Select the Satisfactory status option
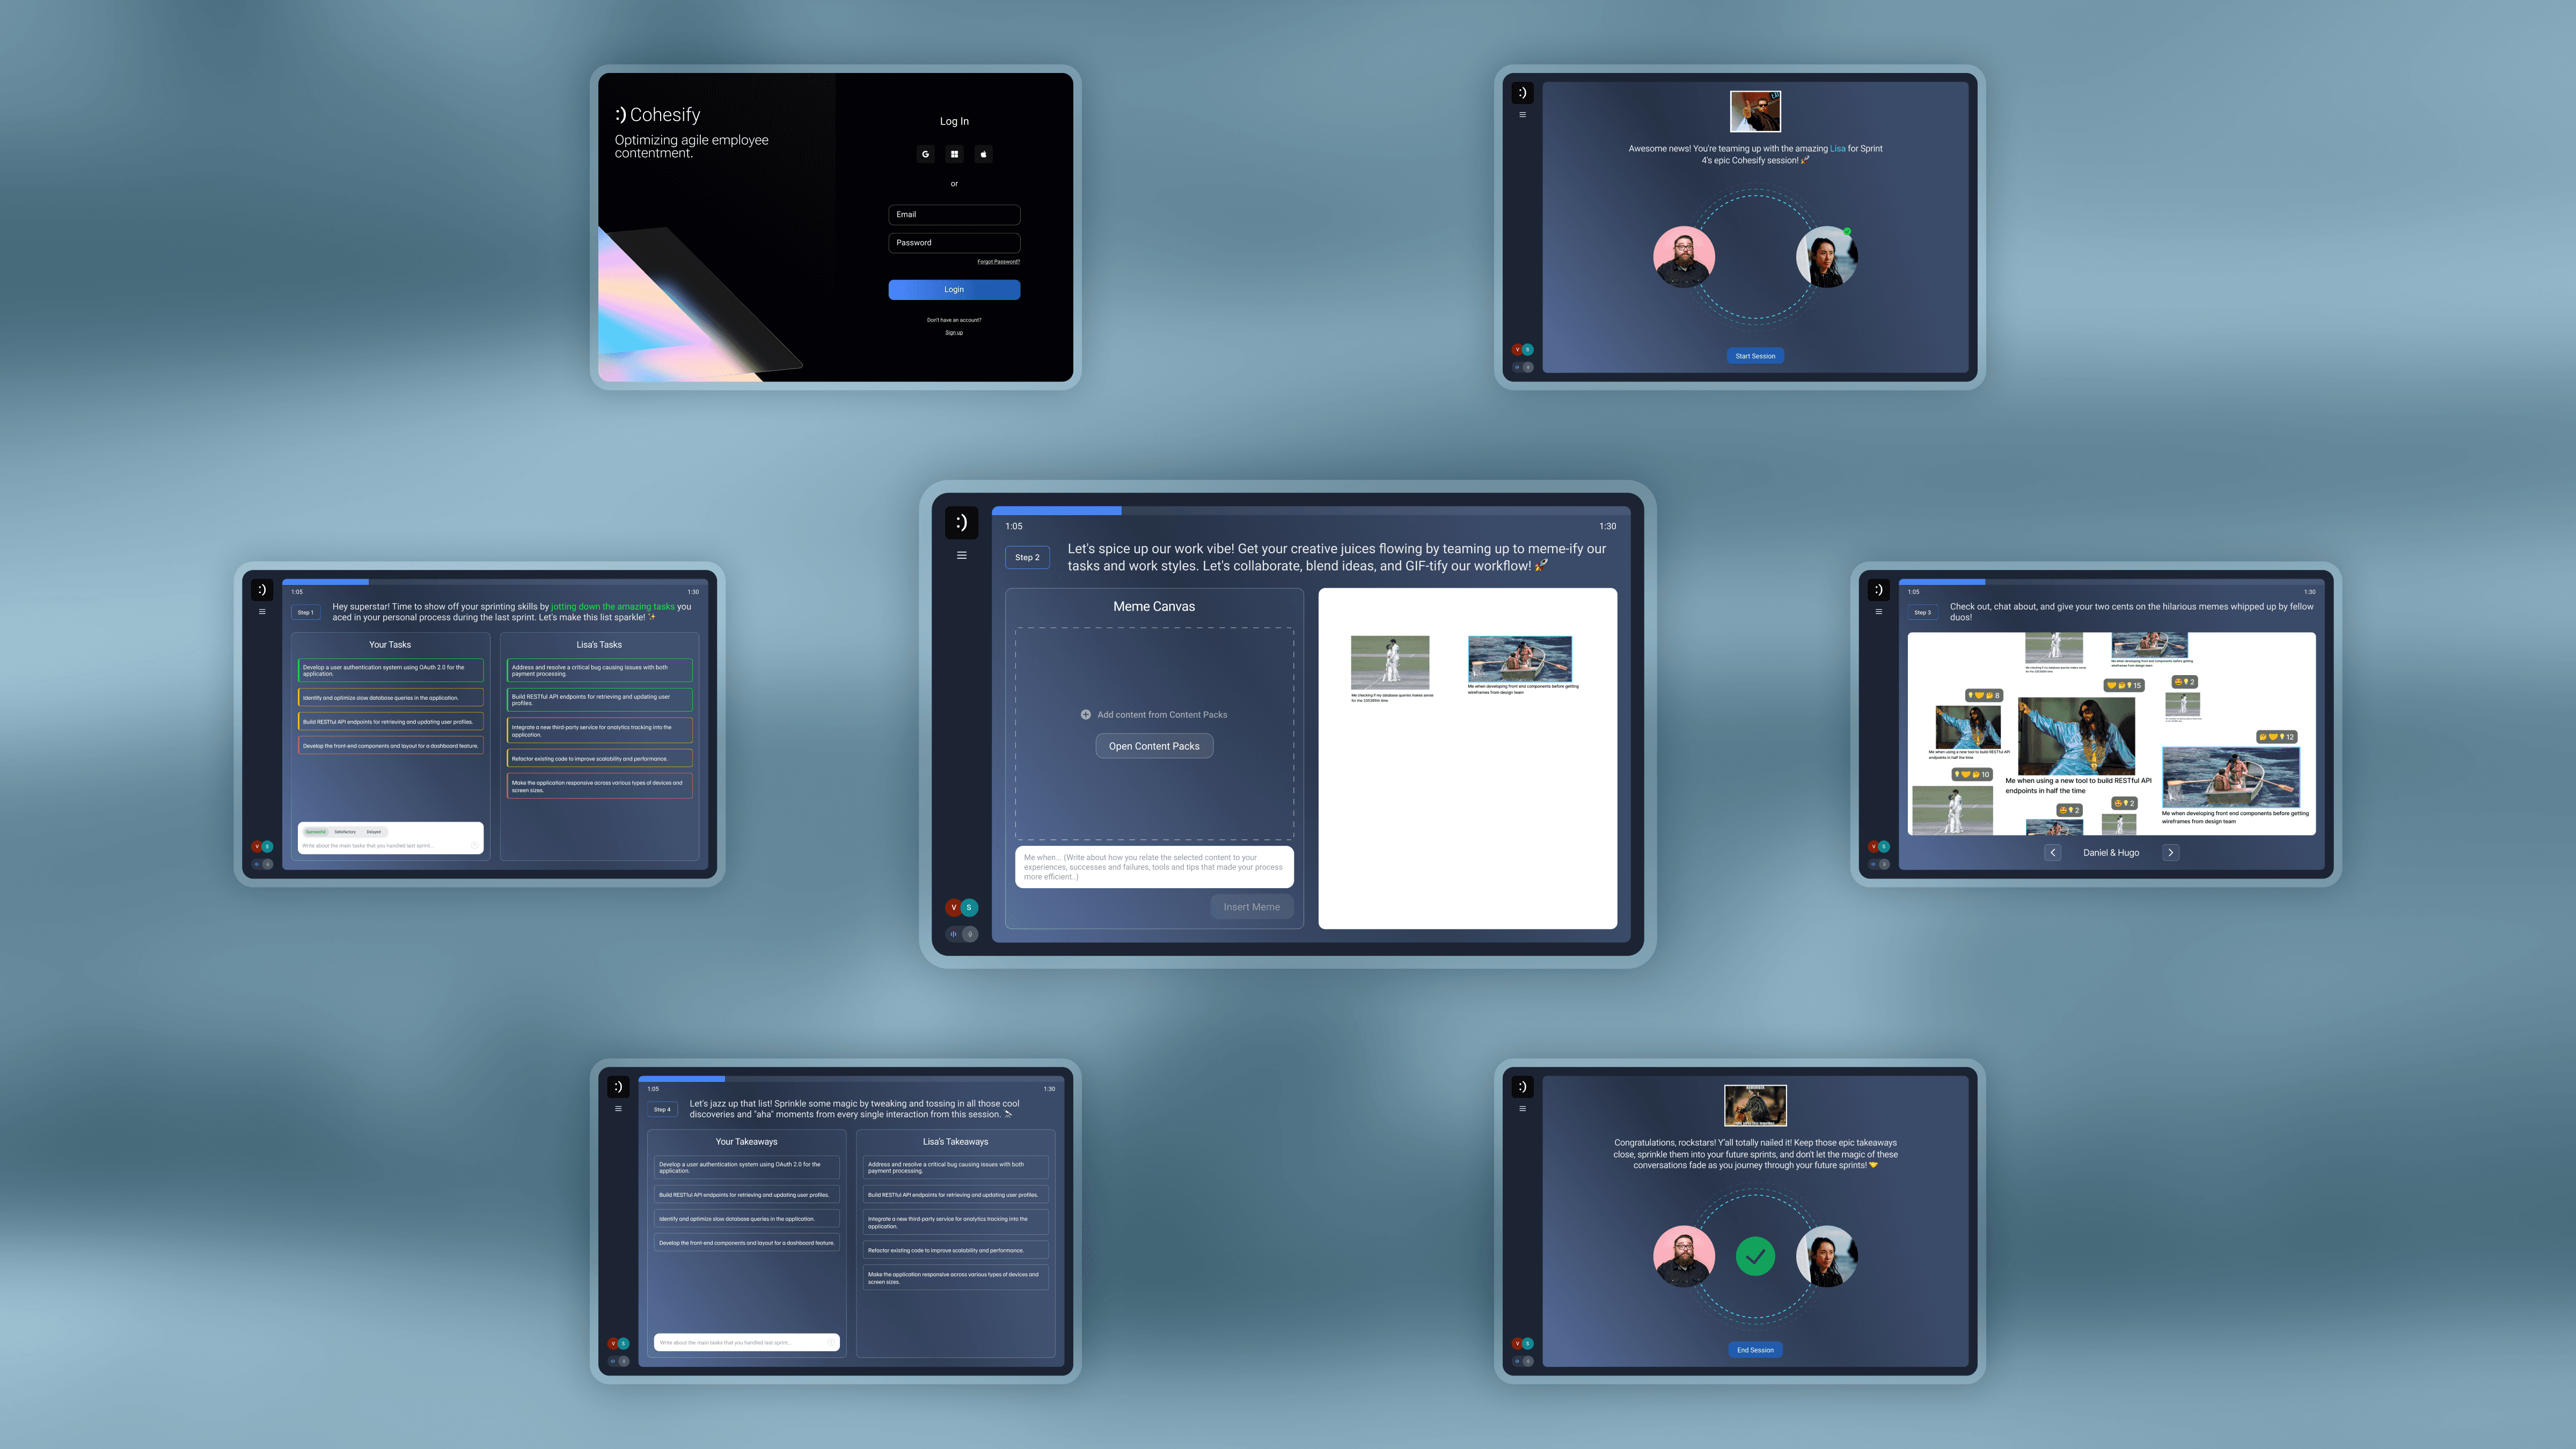The height and width of the screenshot is (1449, 2576). (x=345, y=832)
